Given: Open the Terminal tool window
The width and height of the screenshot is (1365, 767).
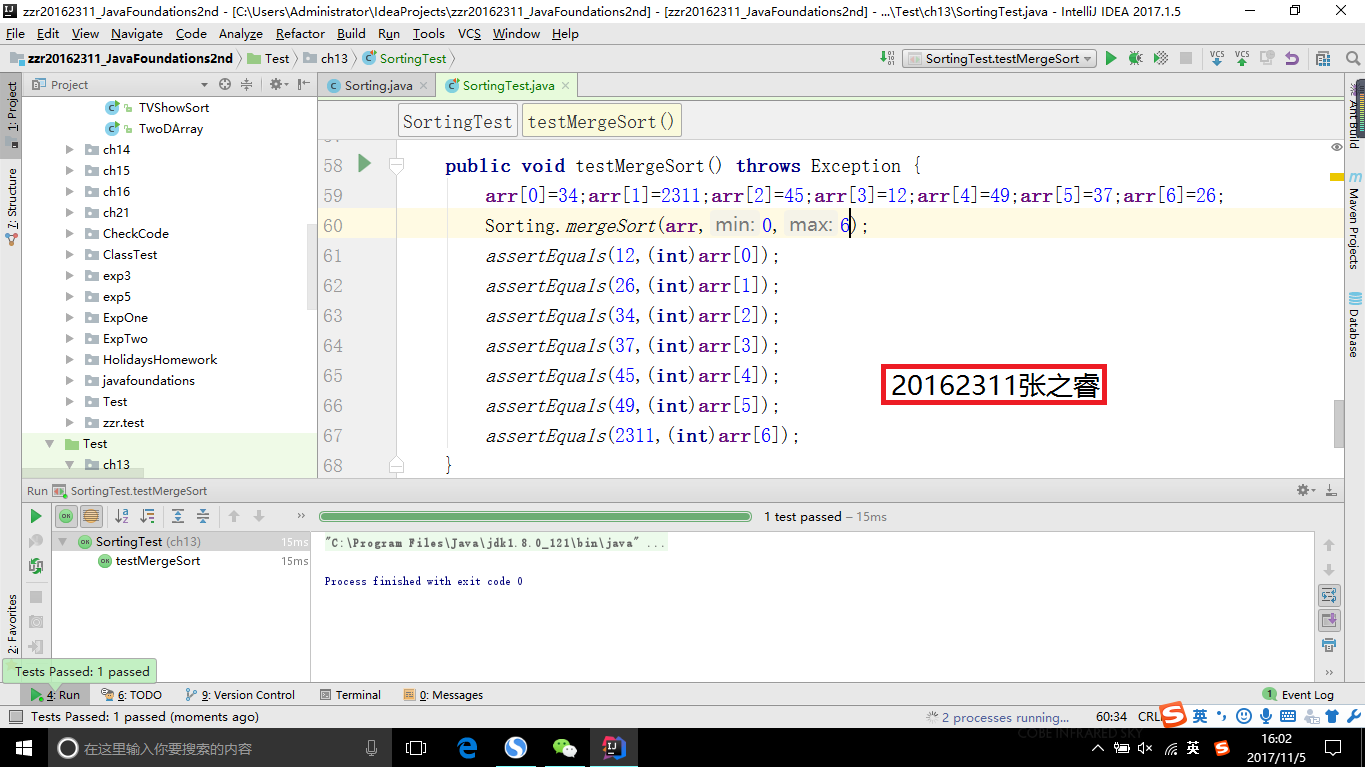Looking at the screenshot, I should 350,695.
